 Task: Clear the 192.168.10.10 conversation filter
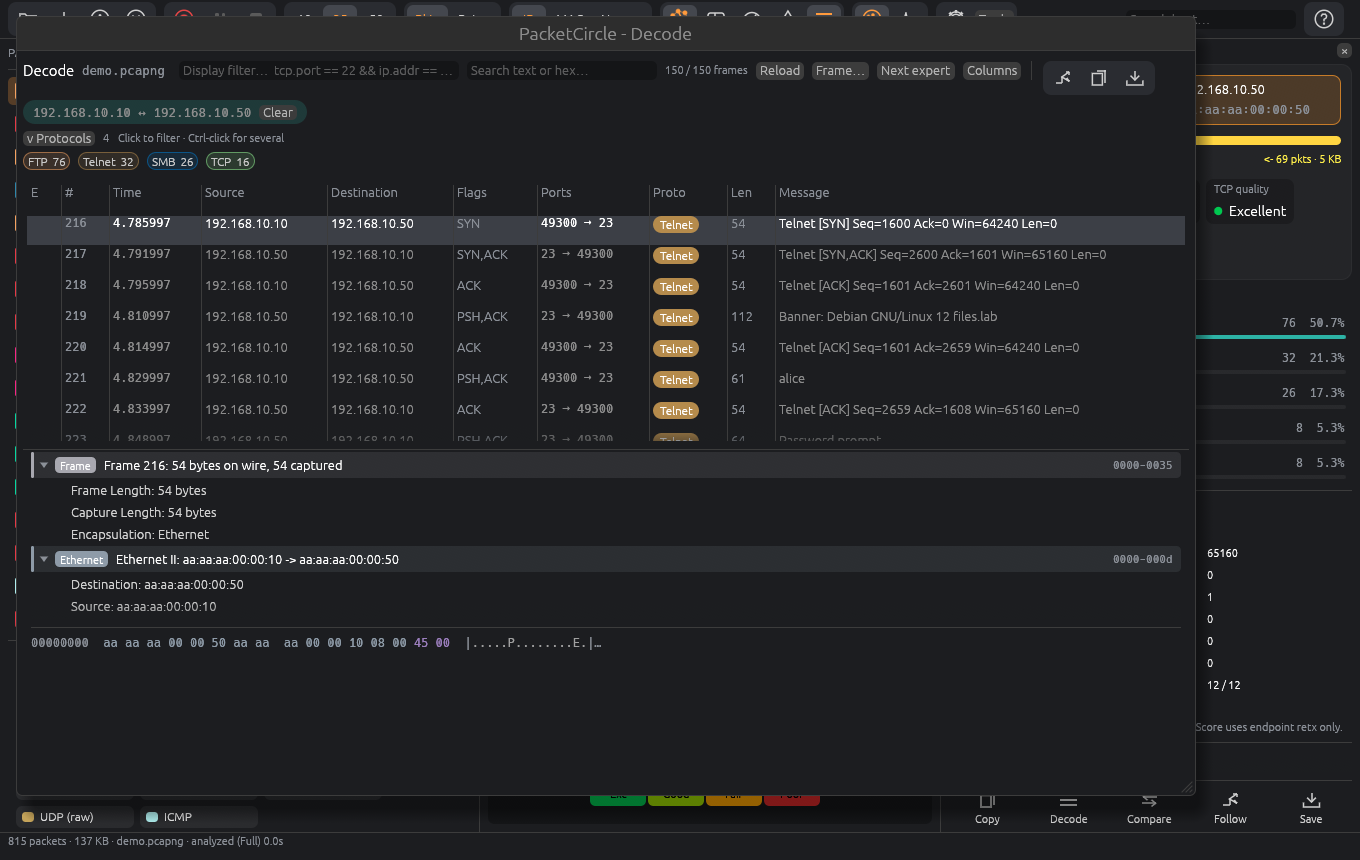278,113
